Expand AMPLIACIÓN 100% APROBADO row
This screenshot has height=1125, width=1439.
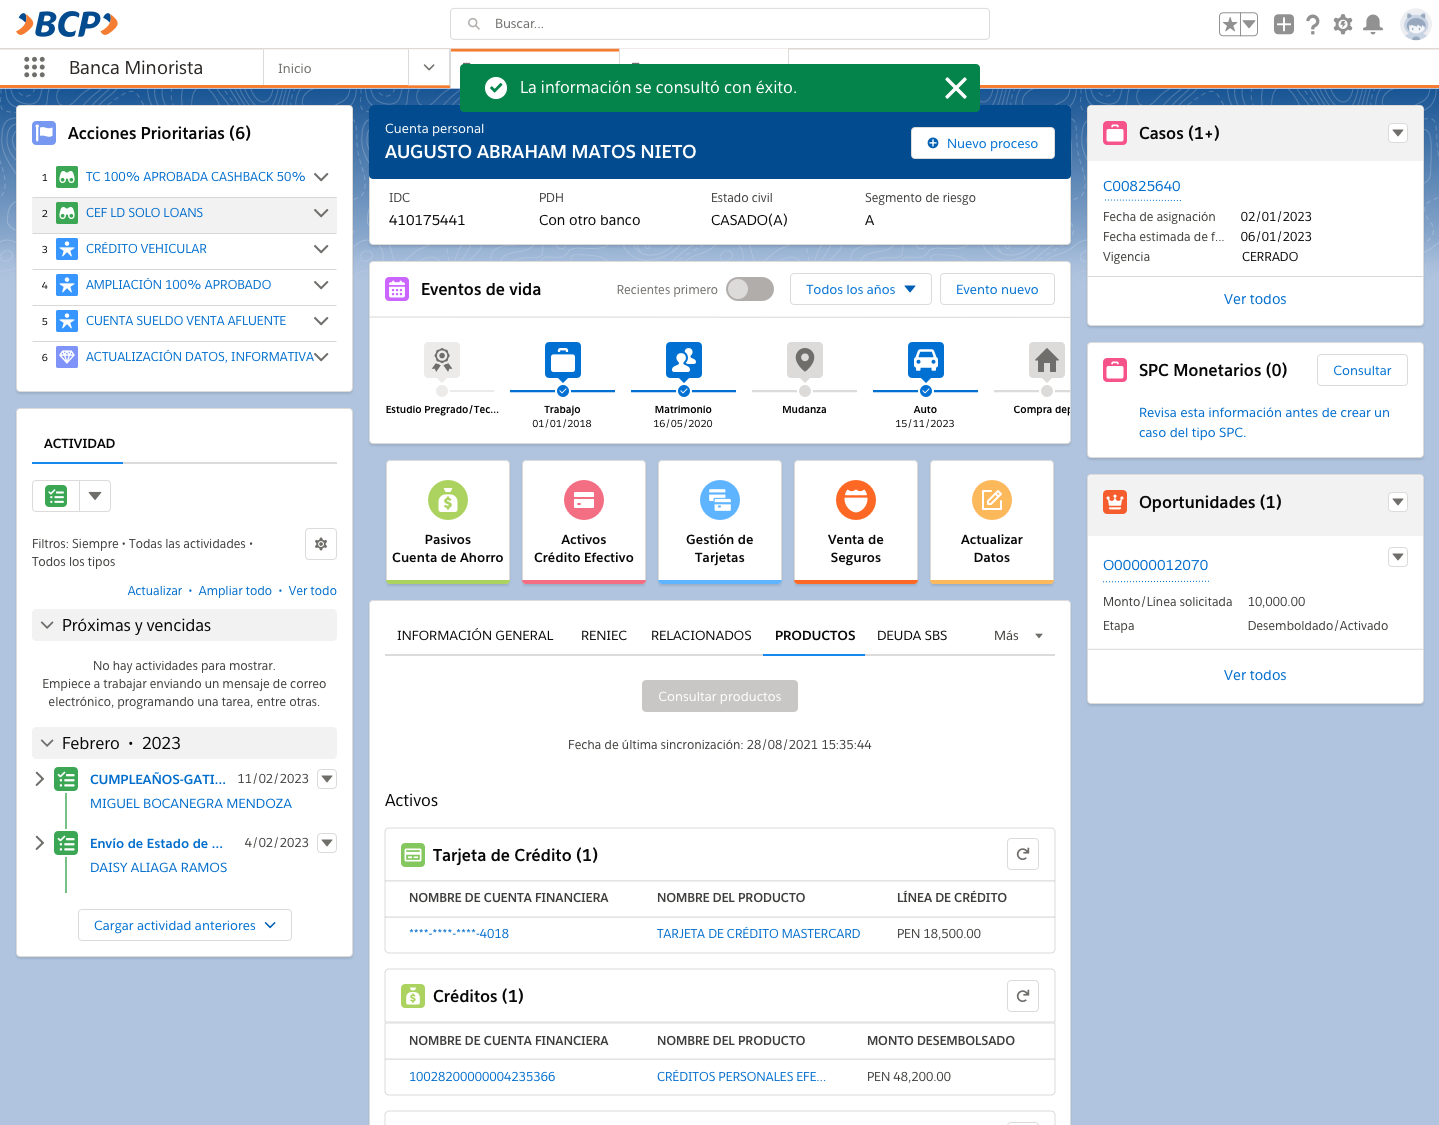(x=321, y=285)
